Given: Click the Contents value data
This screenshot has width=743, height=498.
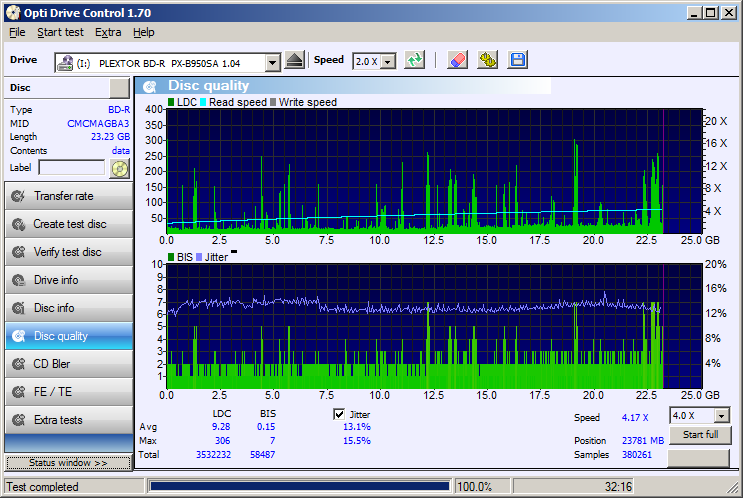Looking at the screenshot, I should [x=121, y=151].
